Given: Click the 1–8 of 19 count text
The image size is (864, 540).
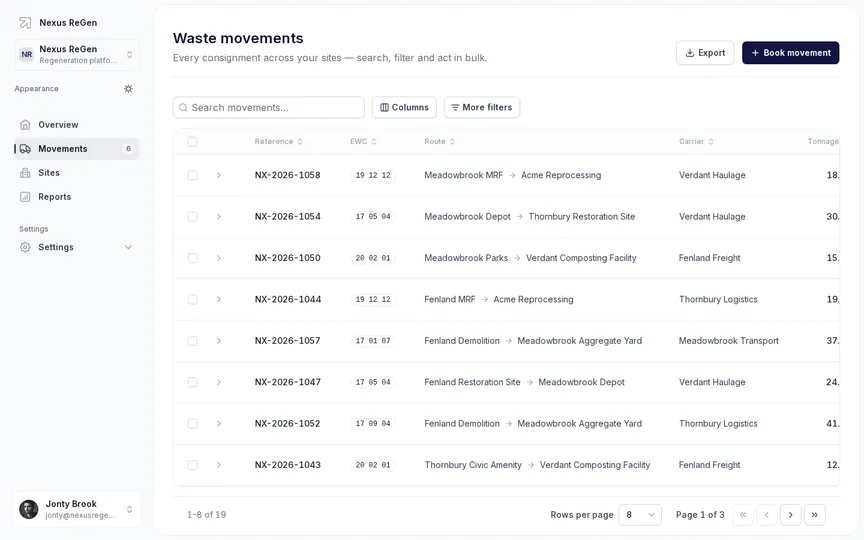Looking at the screenshot, I should pyautogui.click(x=206, y=515).
